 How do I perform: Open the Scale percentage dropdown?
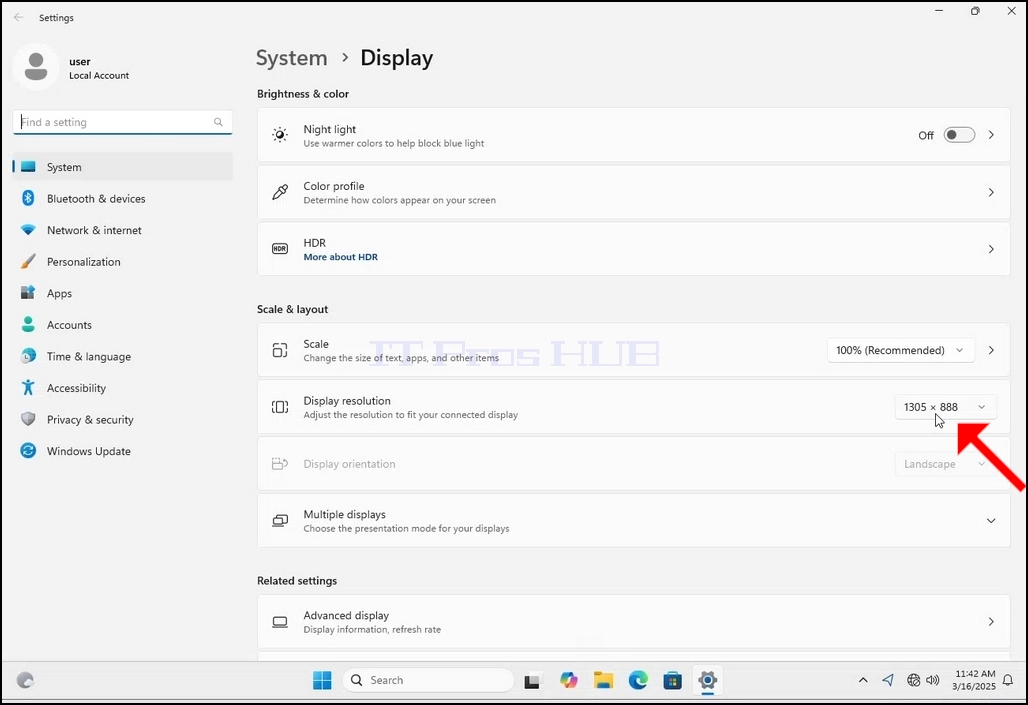point(900,350)
